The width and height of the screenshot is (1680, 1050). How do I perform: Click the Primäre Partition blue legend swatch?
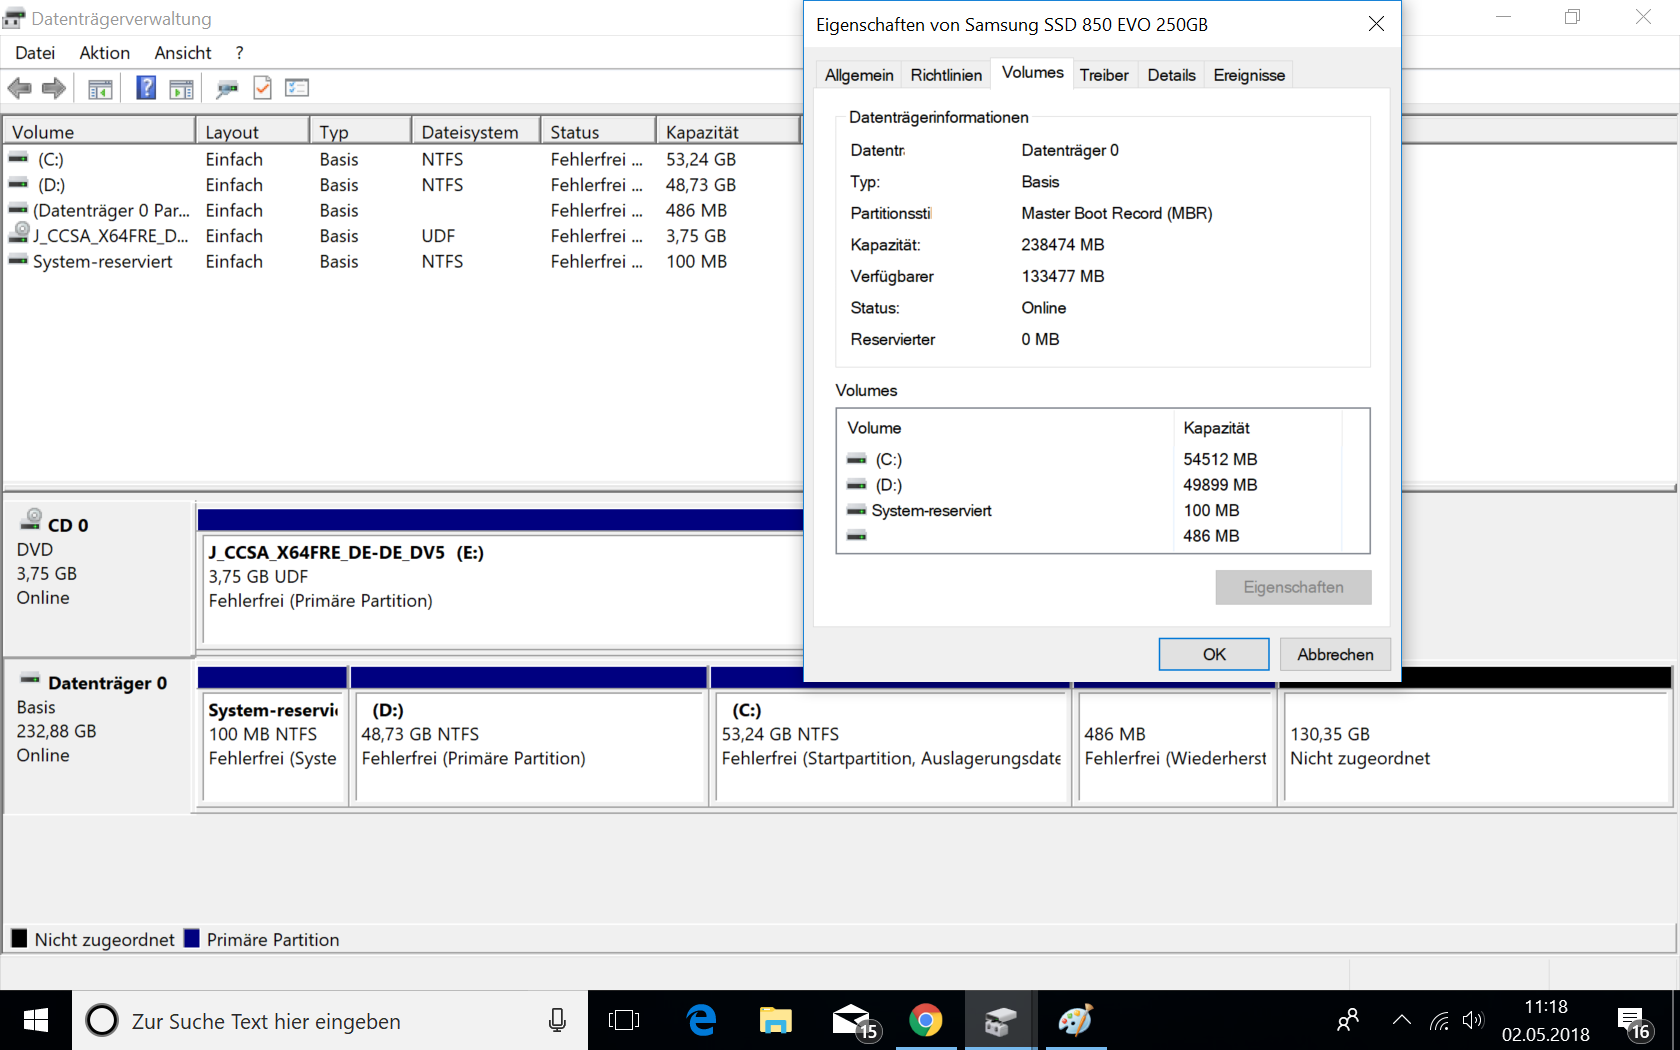(191, 938)
